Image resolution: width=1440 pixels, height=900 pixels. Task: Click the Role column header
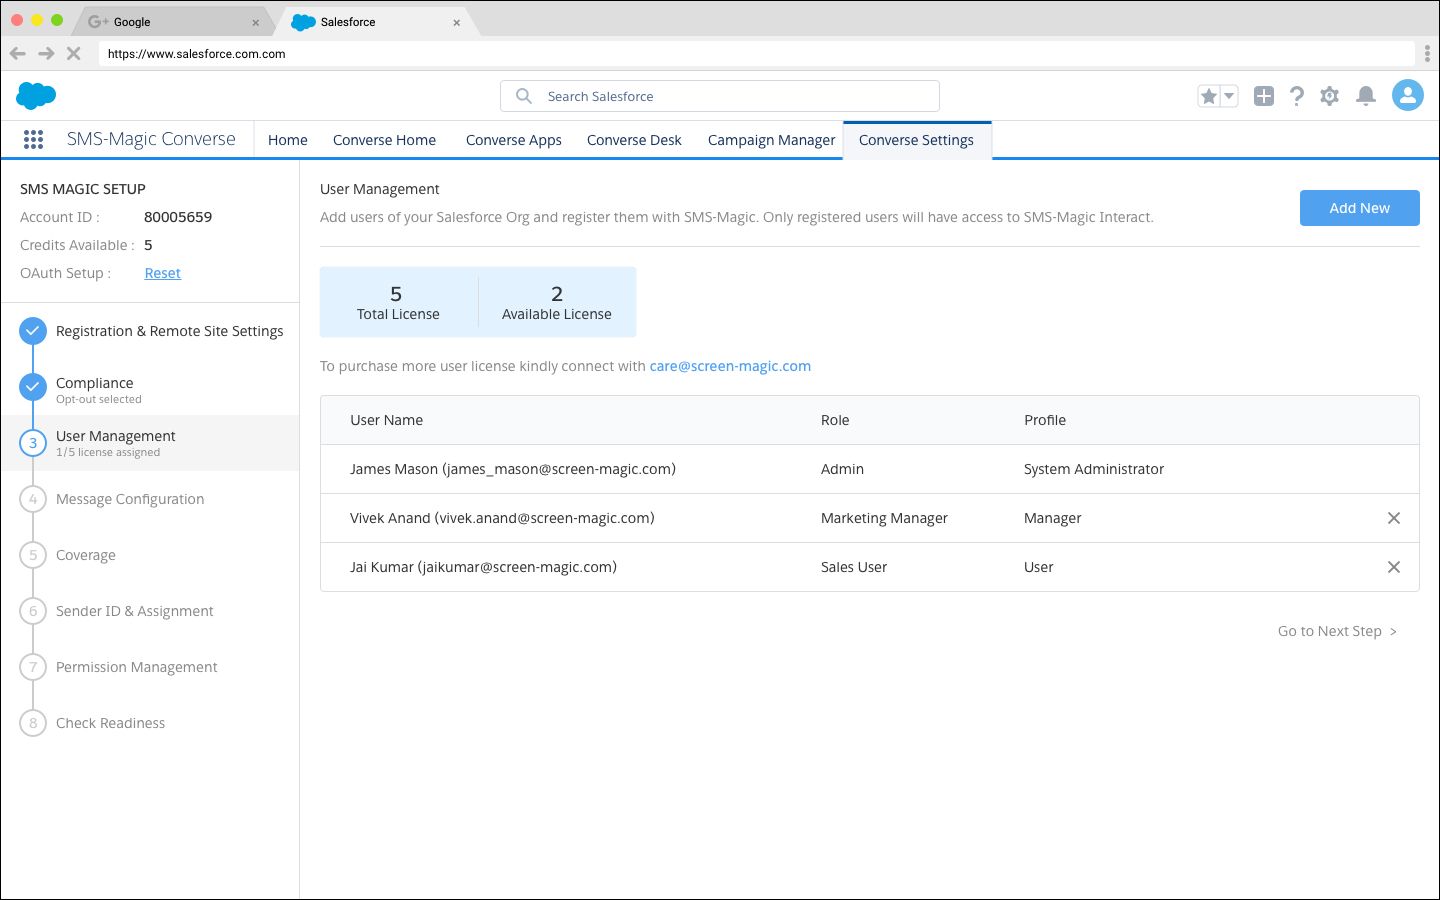(x=835, y=420)
